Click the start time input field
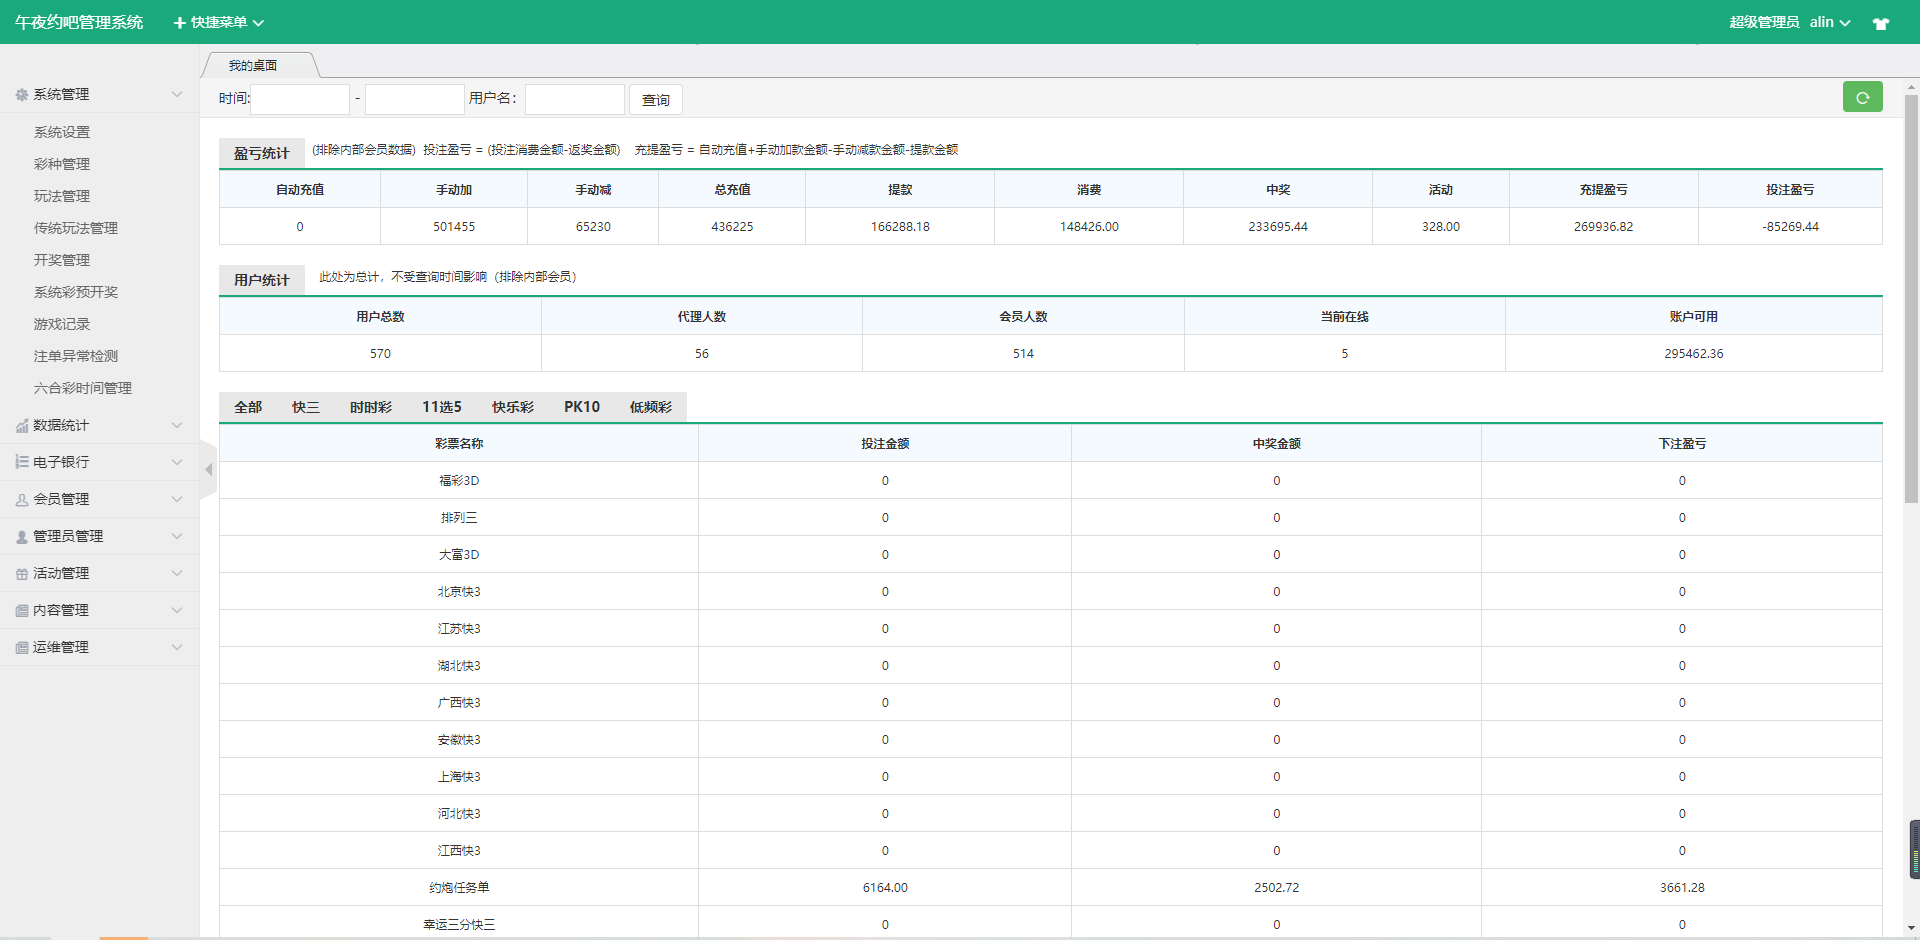Screen dimensions: 1920x940 [x=301, y=99]
